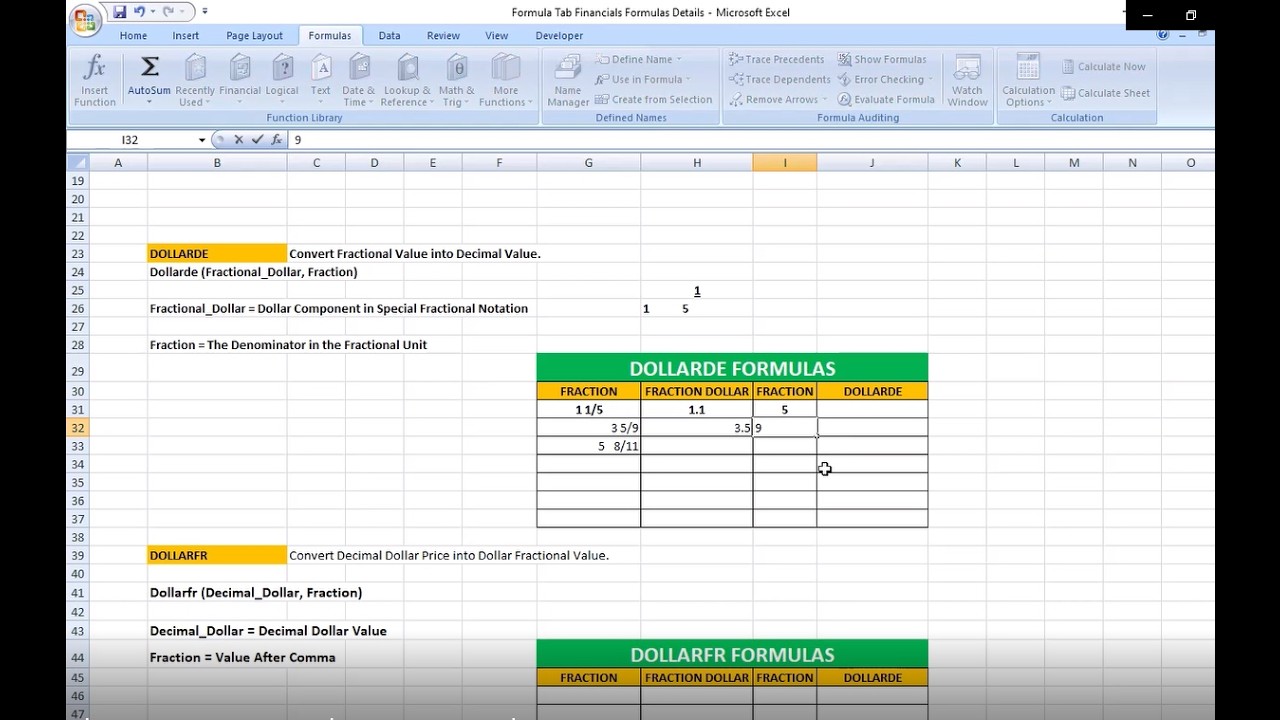This screenshot has height=720, width=1280.
Task: Trace Precedents for the active cell
Action: click(776, 59)
